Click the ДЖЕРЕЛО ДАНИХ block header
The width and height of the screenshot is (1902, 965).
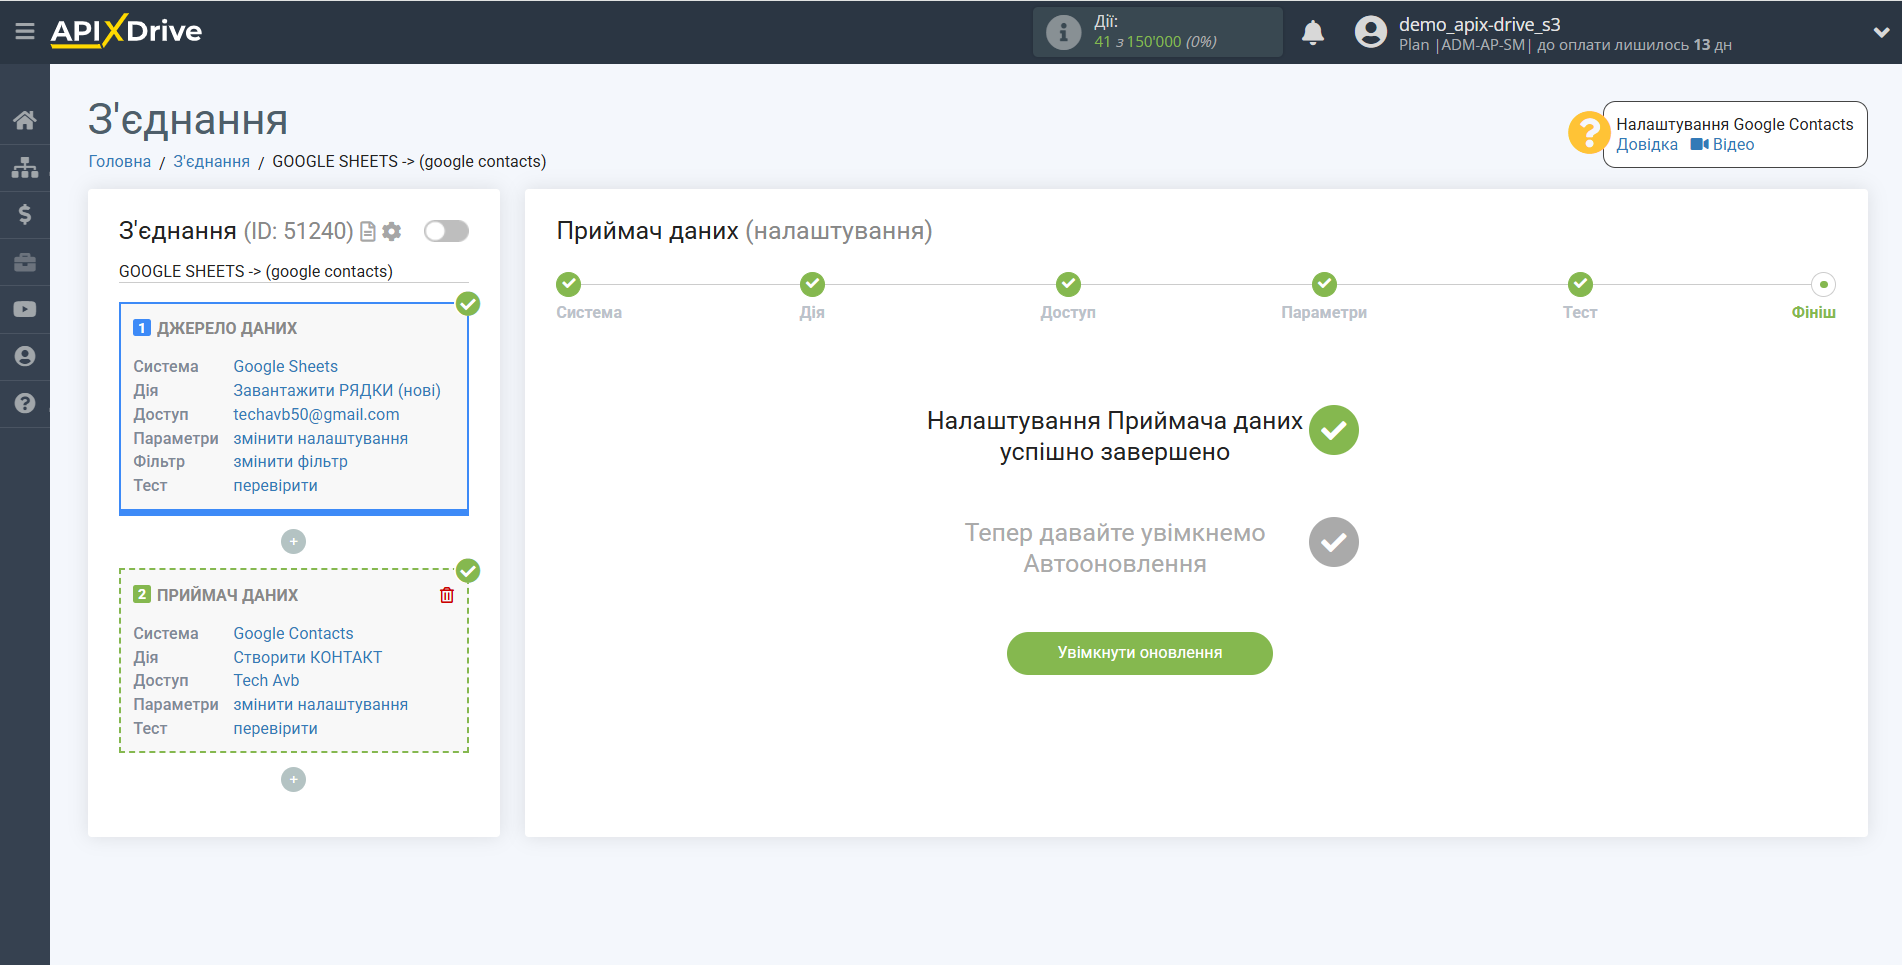[227, 328]
